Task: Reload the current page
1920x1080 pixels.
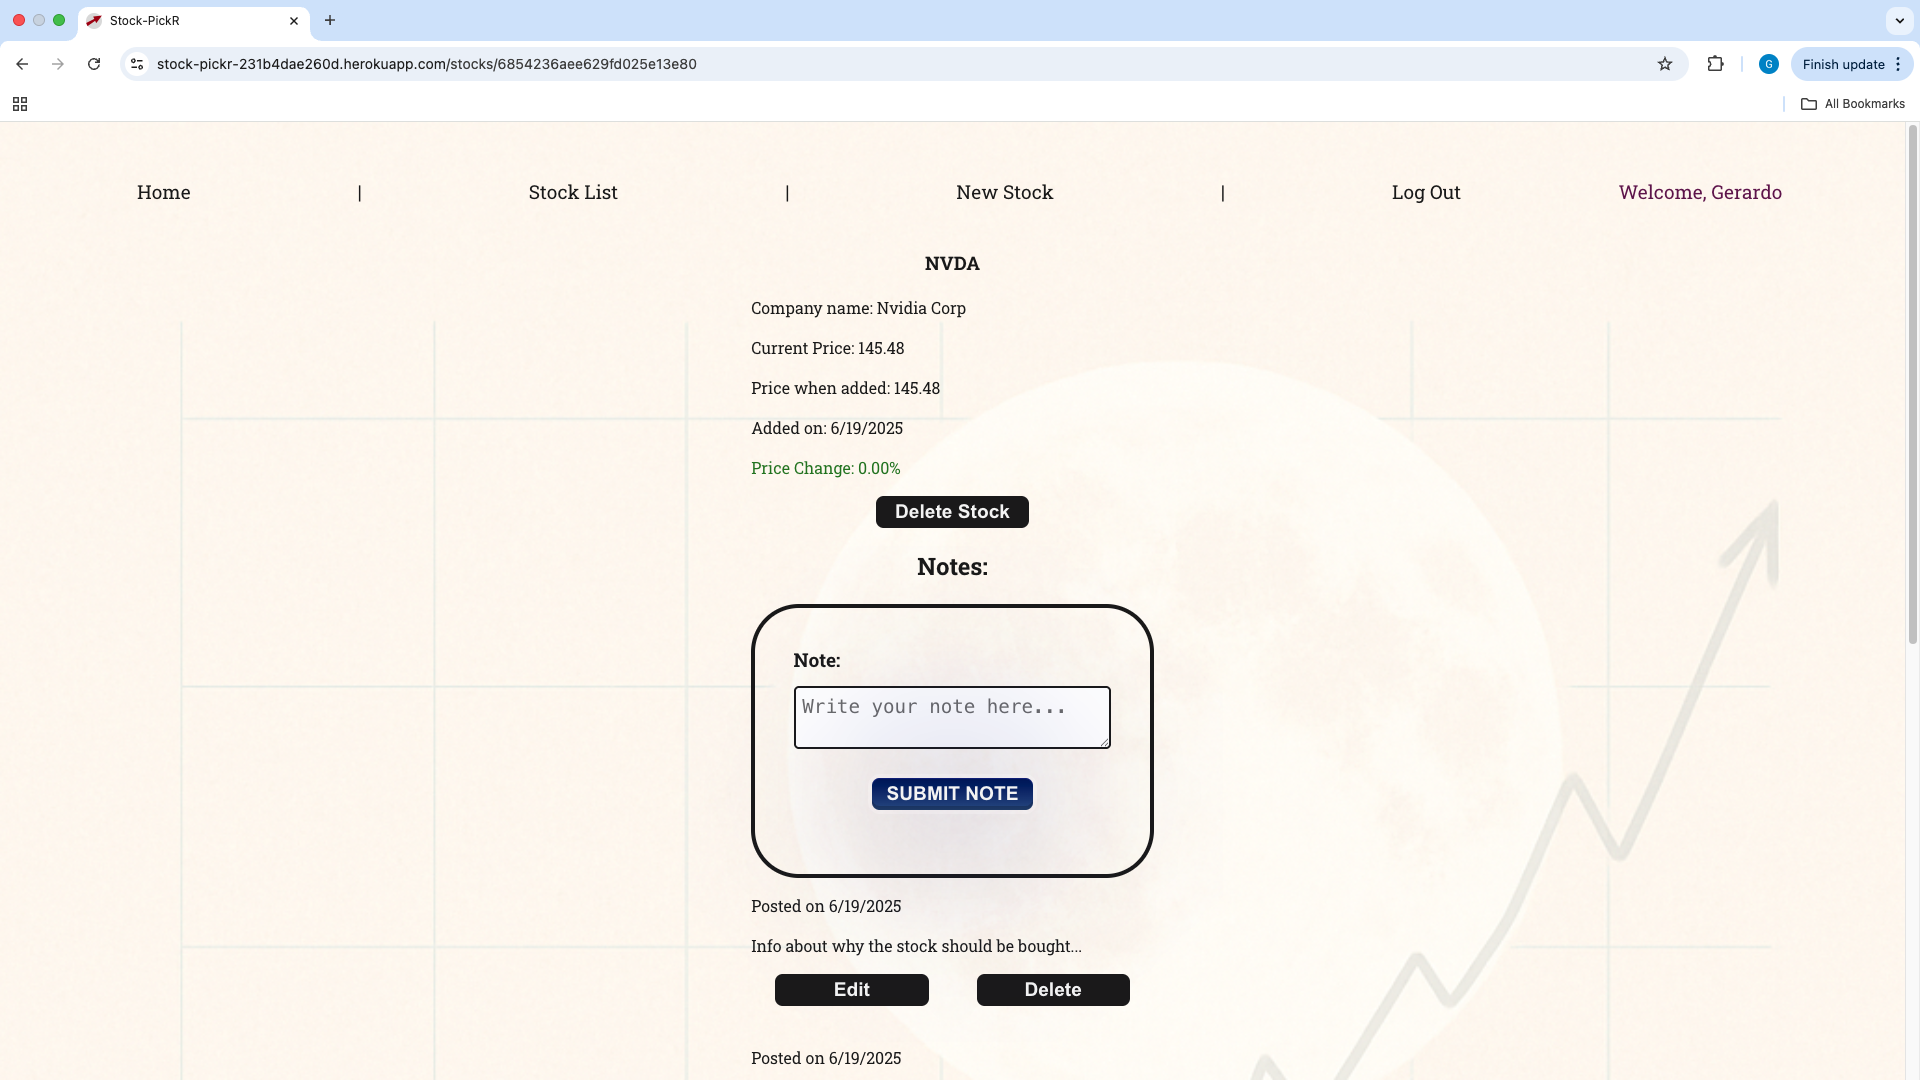Action: click(94, 64)
